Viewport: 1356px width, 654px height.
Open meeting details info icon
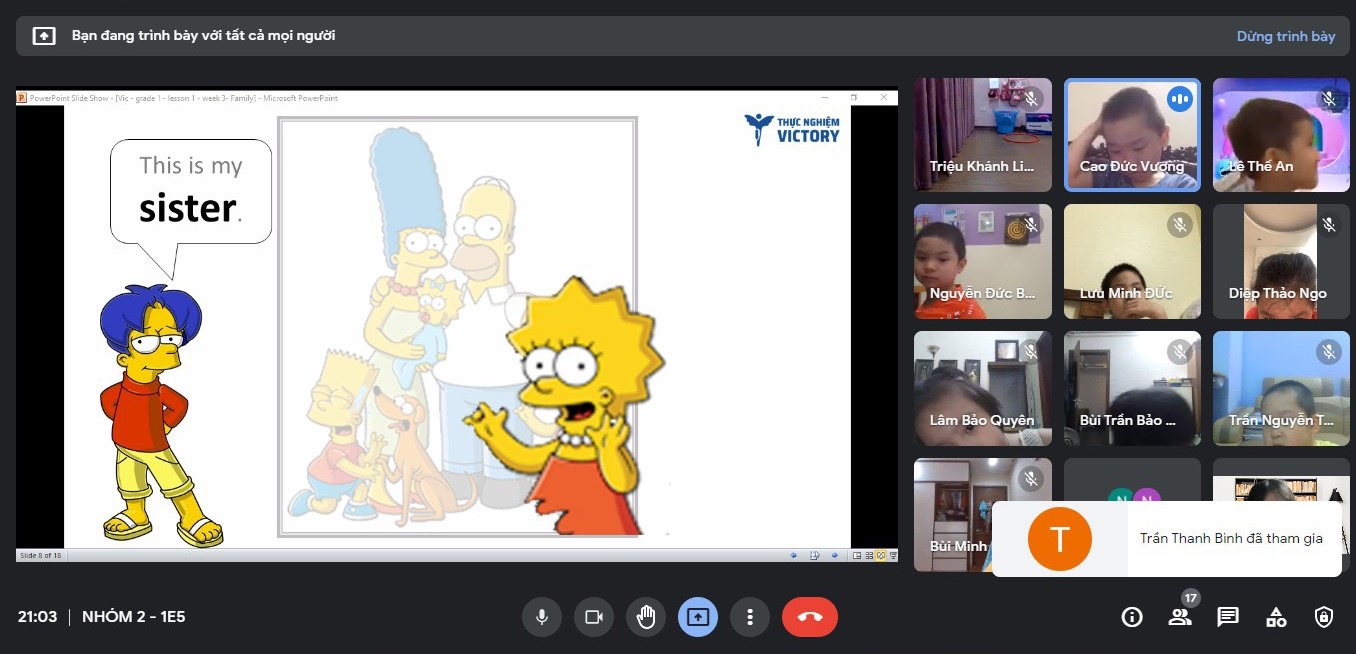coord(1132,617)
